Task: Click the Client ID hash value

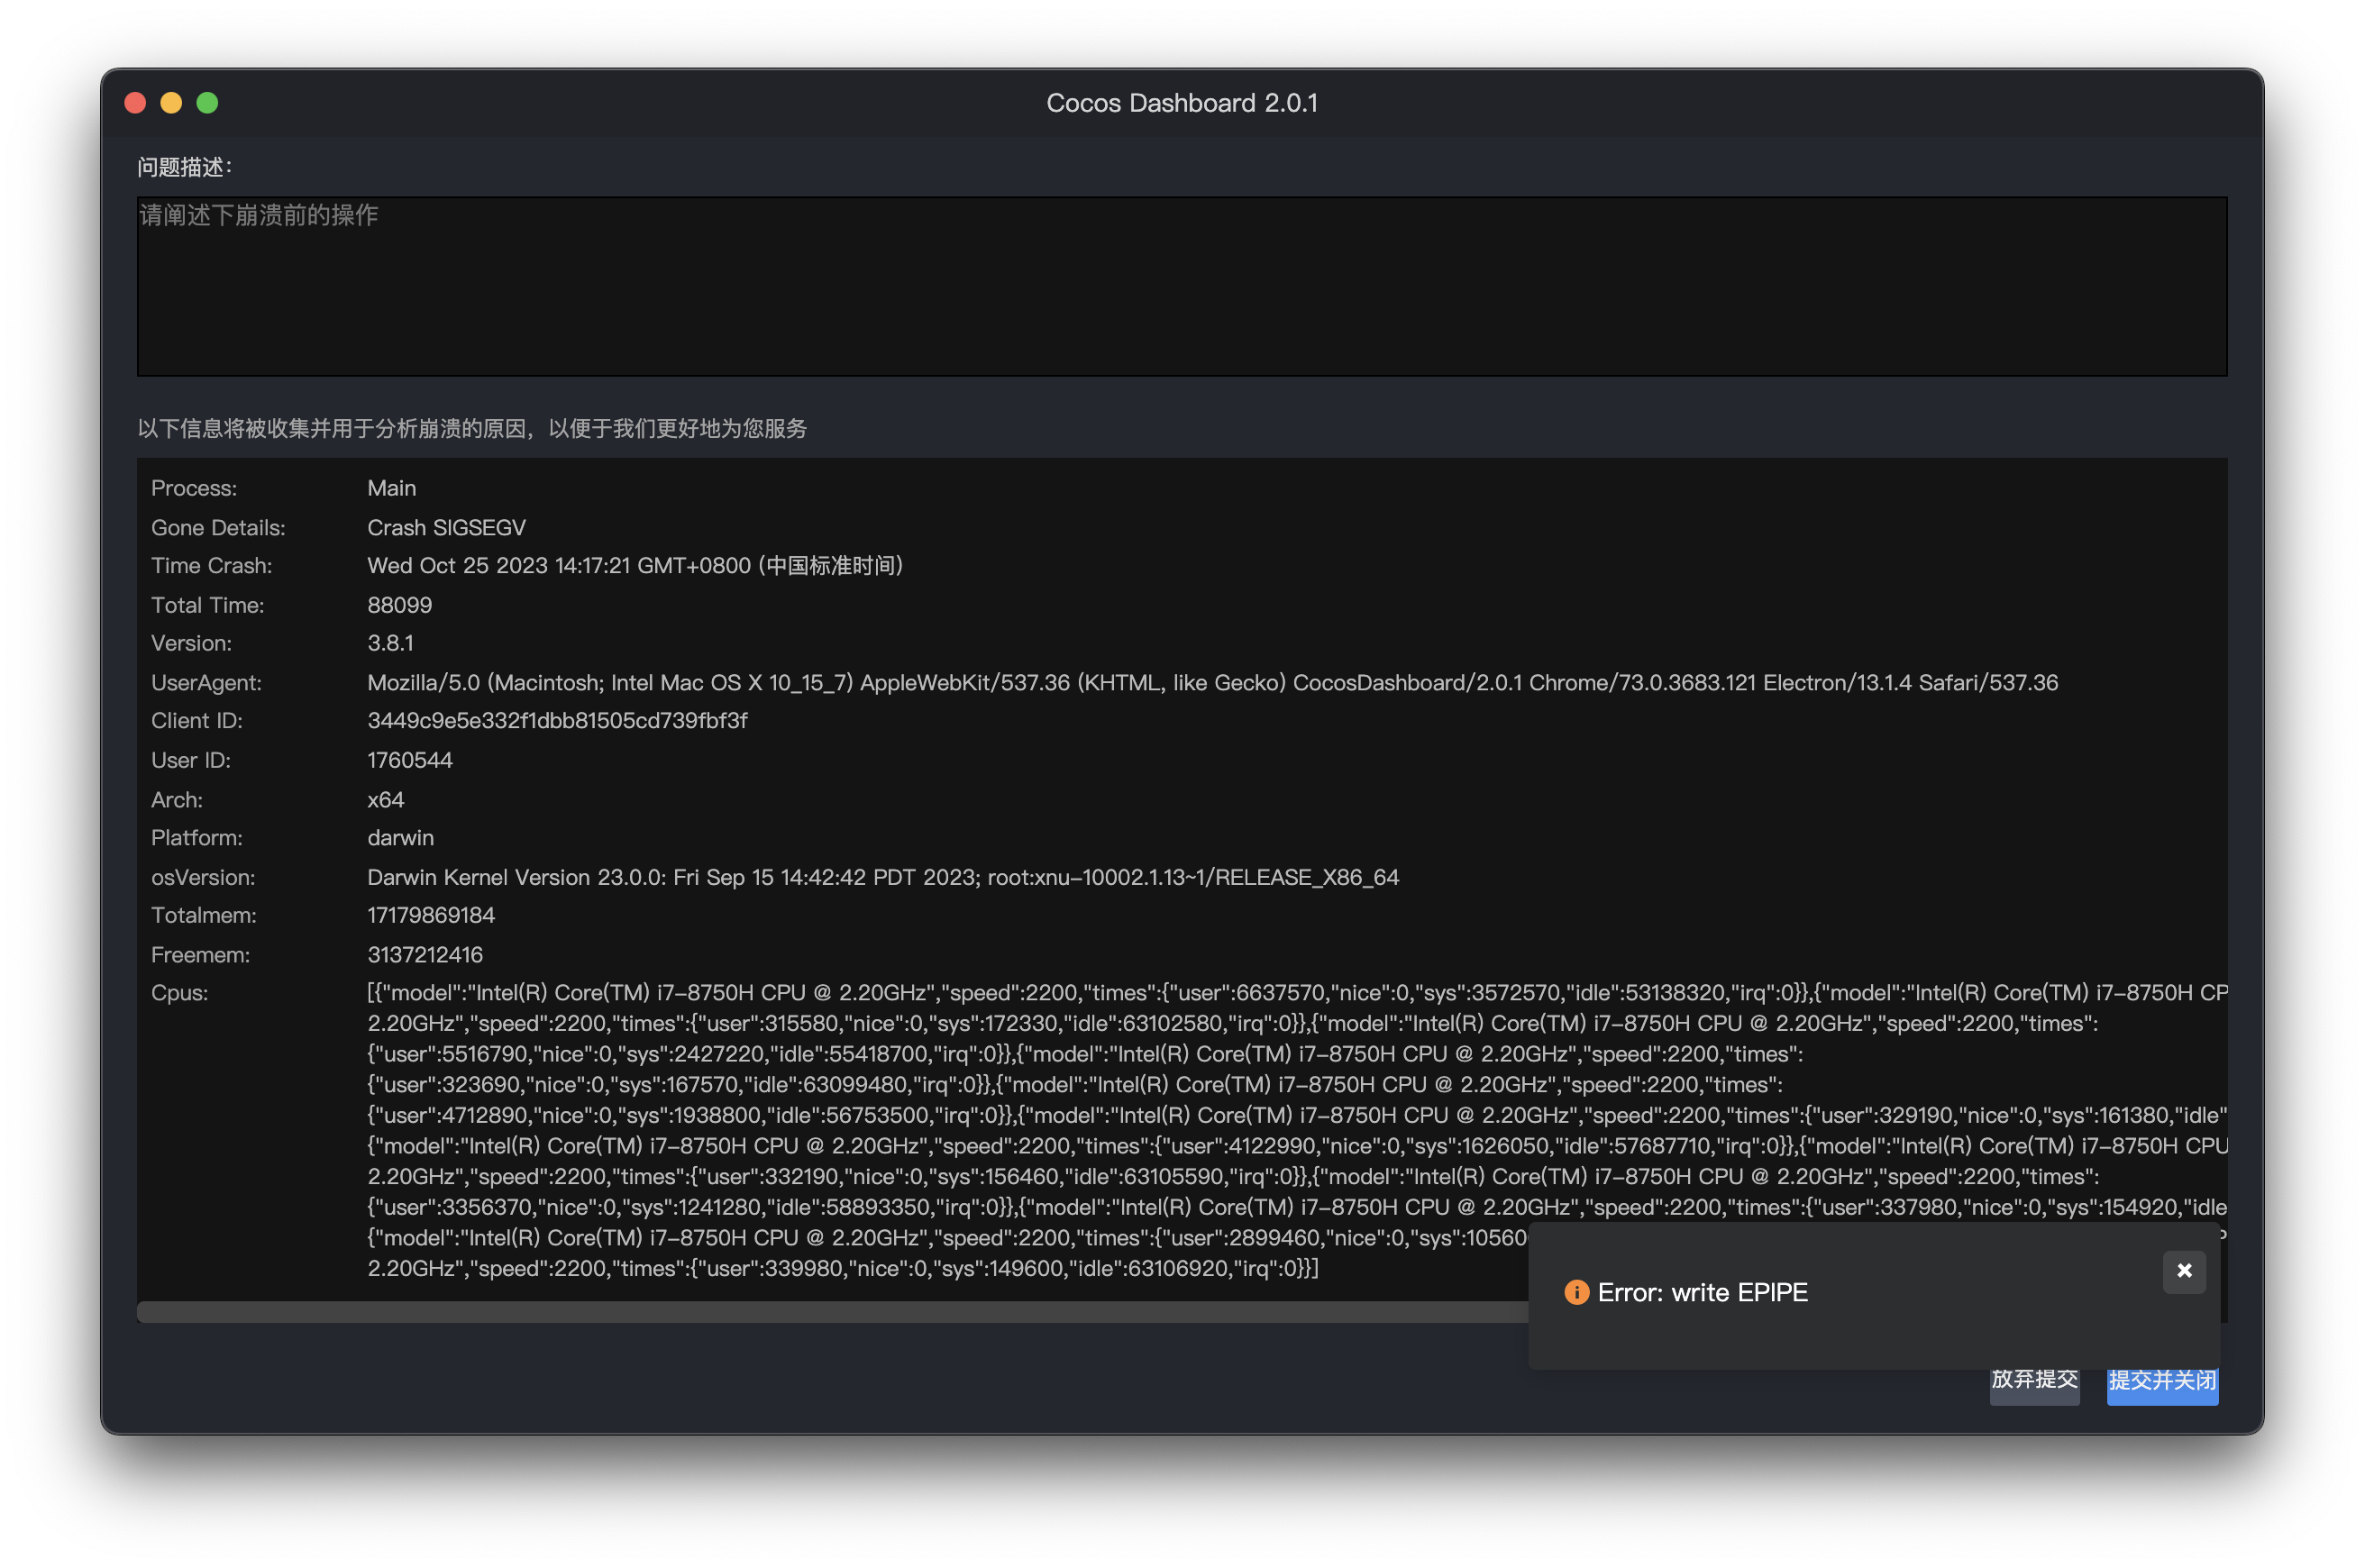Action: 557,720
